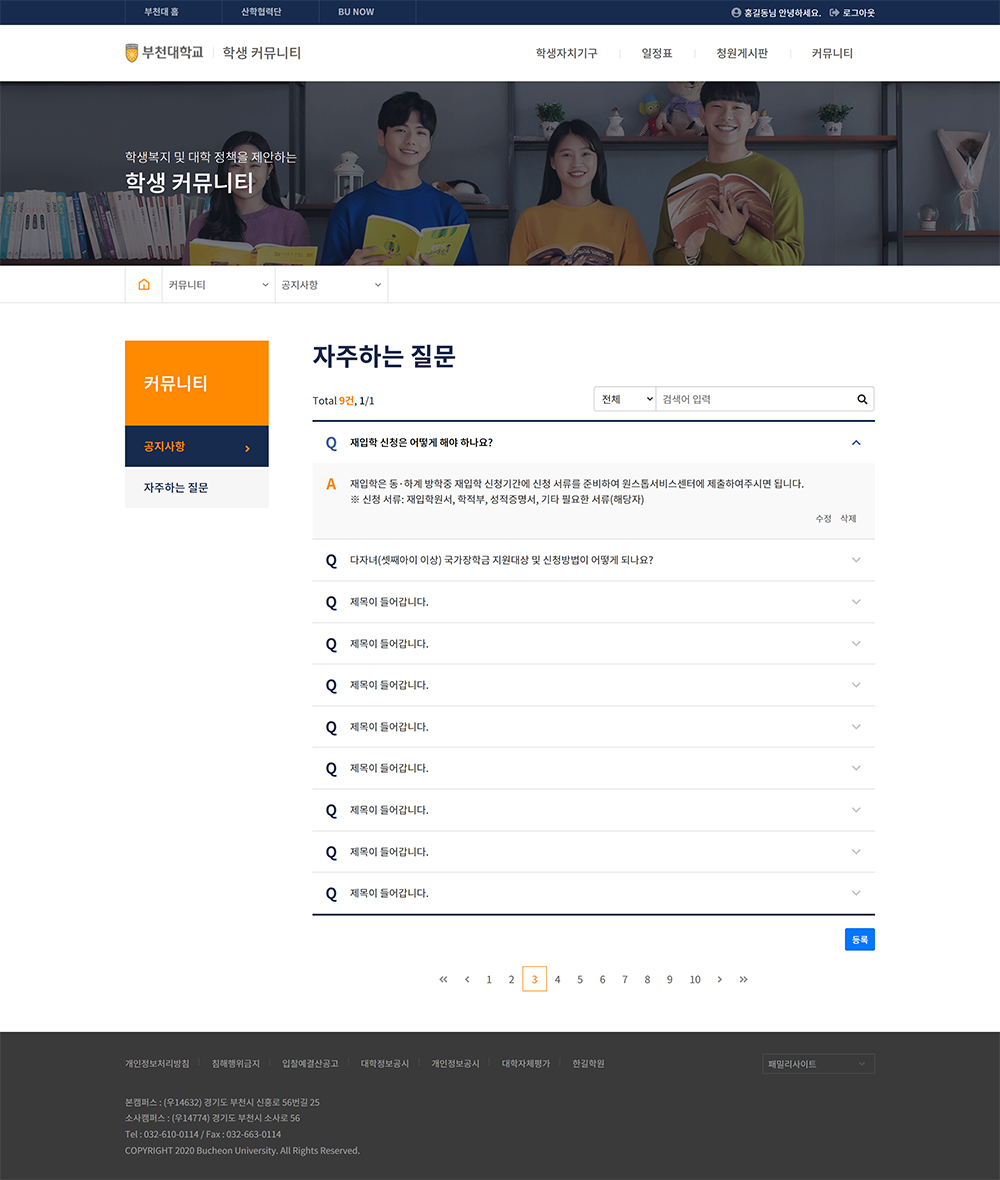The width and height of the screenshot is (1000, 1180).
Task: Go to first page double arrow
Action: coord(443,979)
